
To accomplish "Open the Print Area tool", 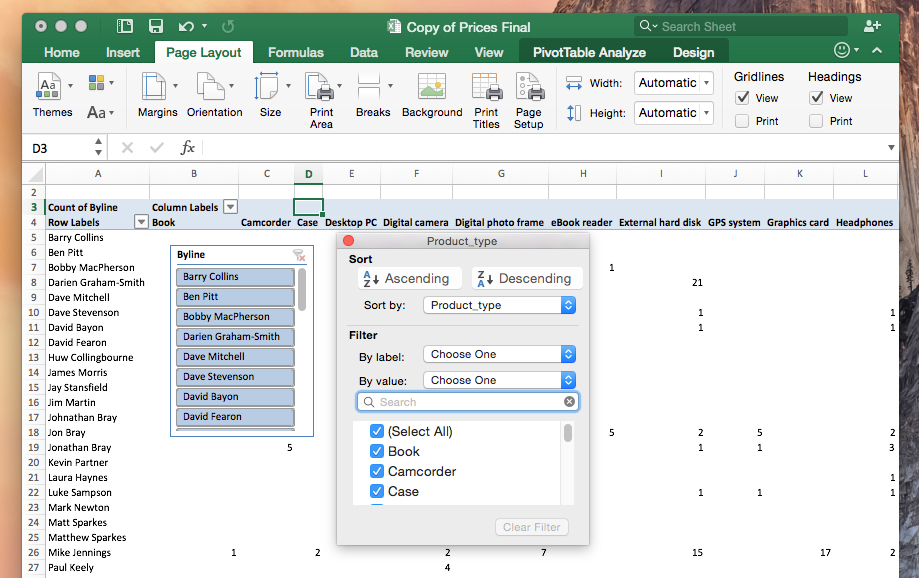I will (321, 96).
